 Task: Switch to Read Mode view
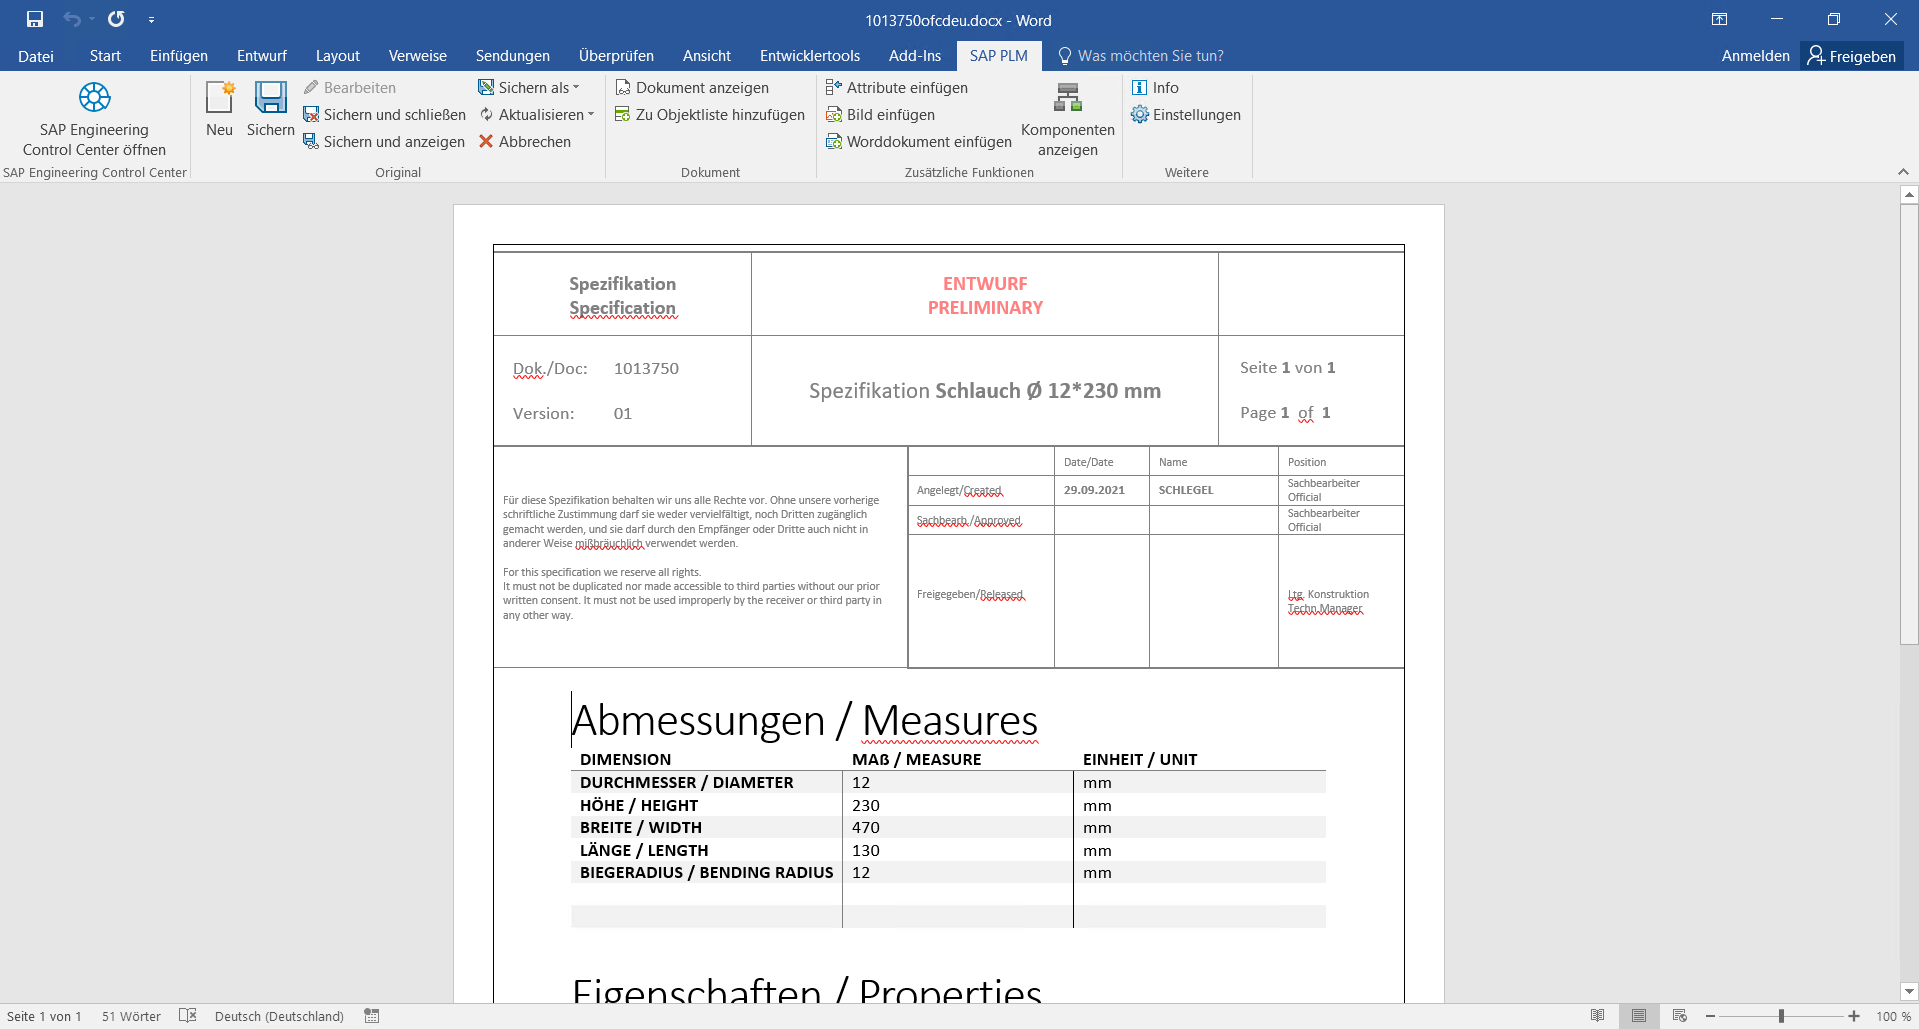tap(1598, 1016)
